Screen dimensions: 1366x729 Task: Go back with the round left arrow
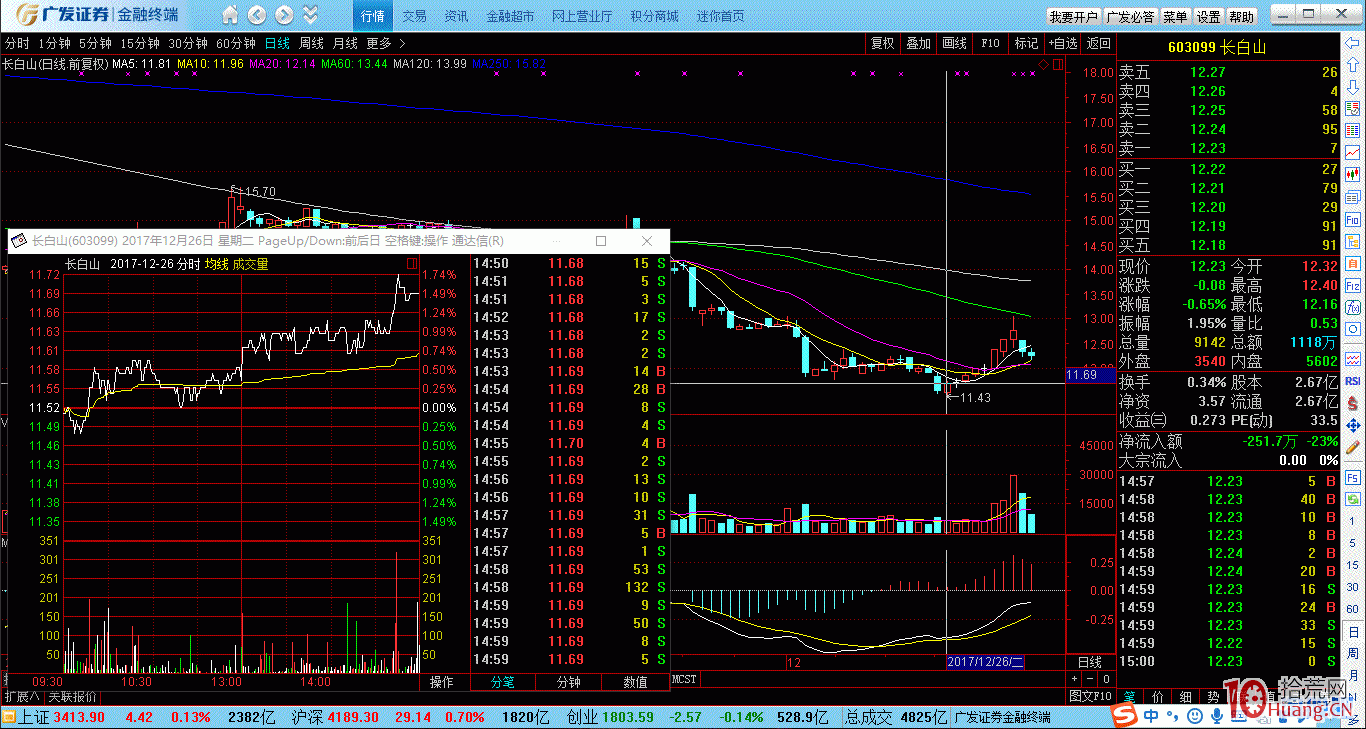point(257,15)
